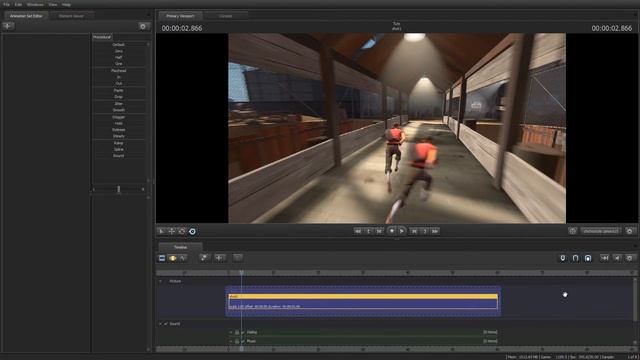
Task: Click the add animation set plus button
Action: click(x=8, y=26)
